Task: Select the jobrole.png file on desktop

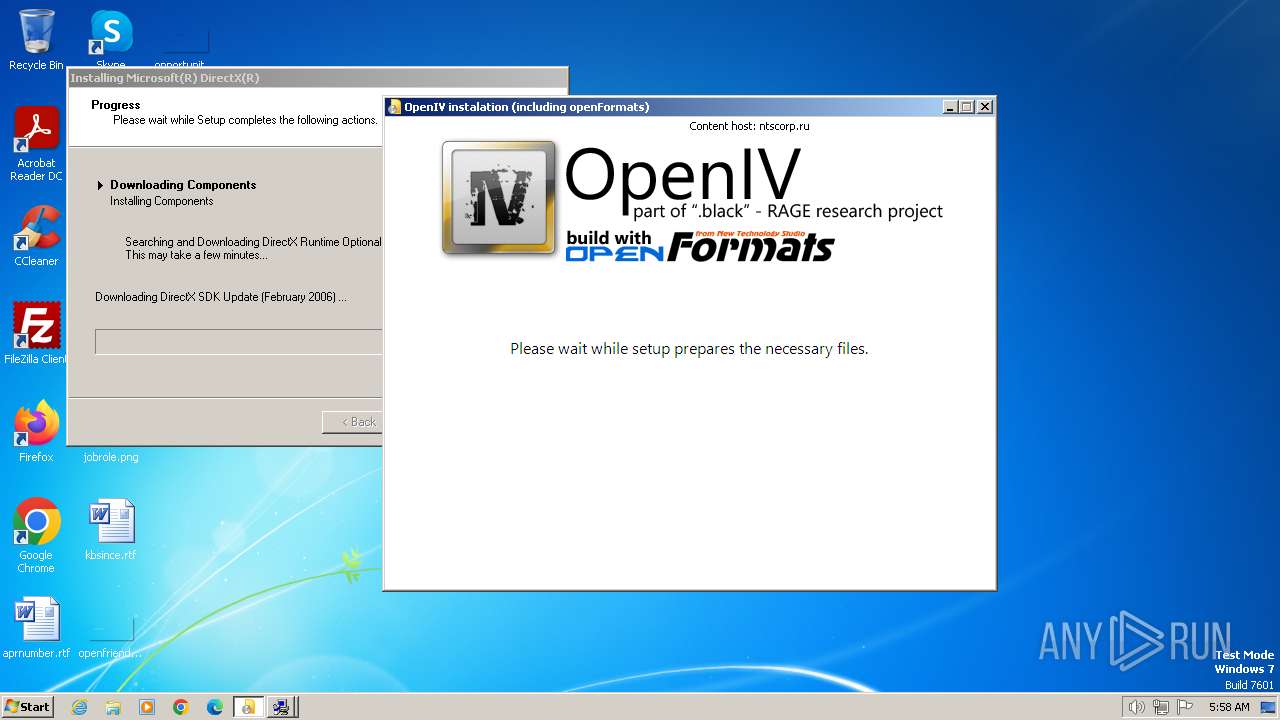Action: pyautogui.click(x=110, y=456)
